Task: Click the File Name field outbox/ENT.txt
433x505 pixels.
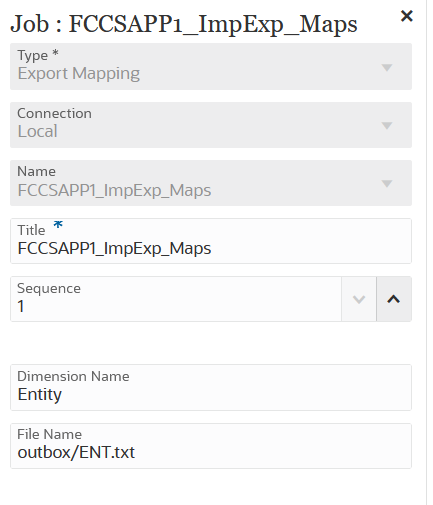Action: [211, 446]
